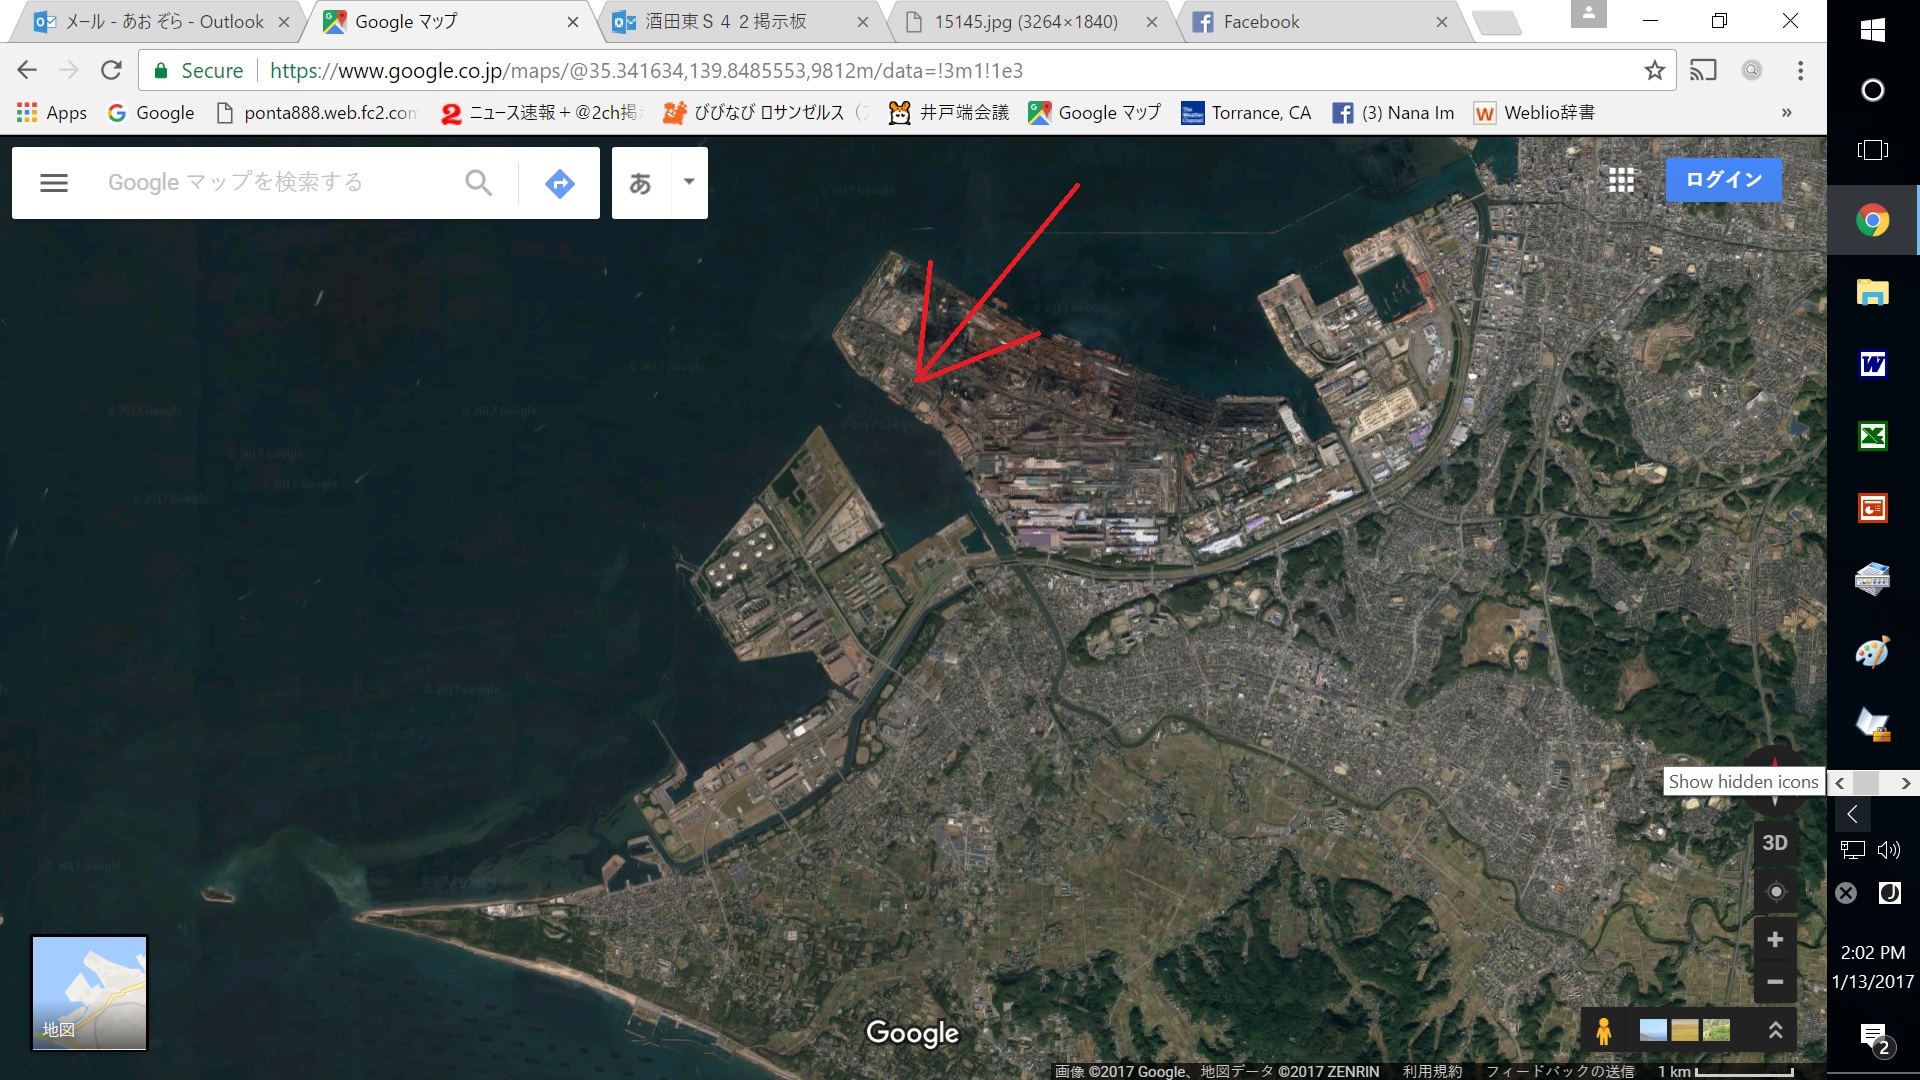Select the 3D view toggle button

coord(1775,841)
